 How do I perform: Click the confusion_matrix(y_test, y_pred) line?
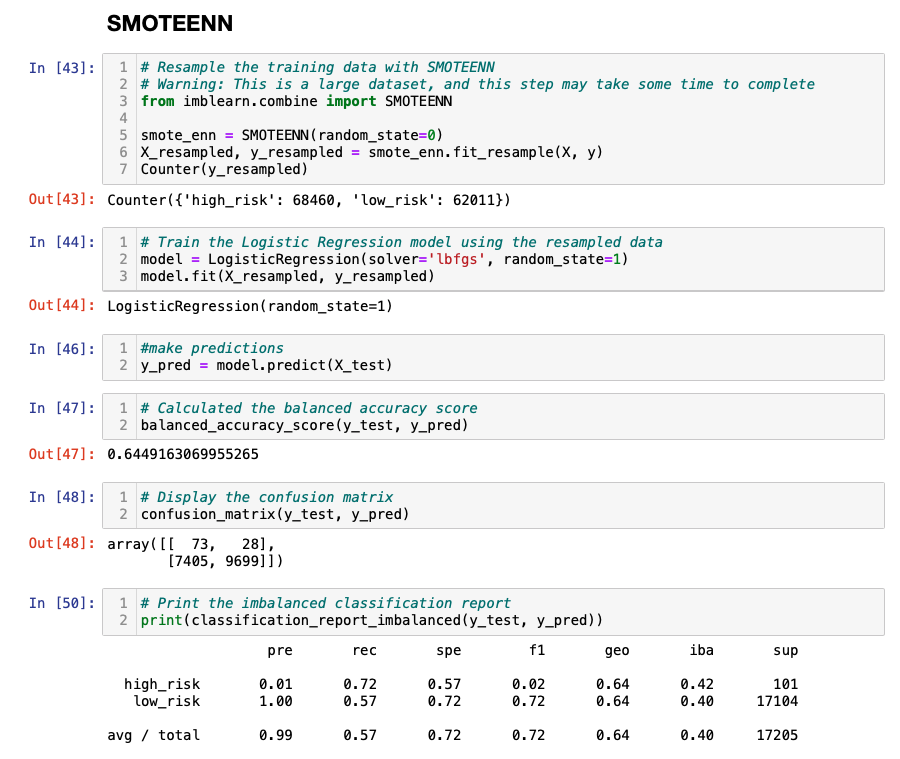tap(275, 514)
